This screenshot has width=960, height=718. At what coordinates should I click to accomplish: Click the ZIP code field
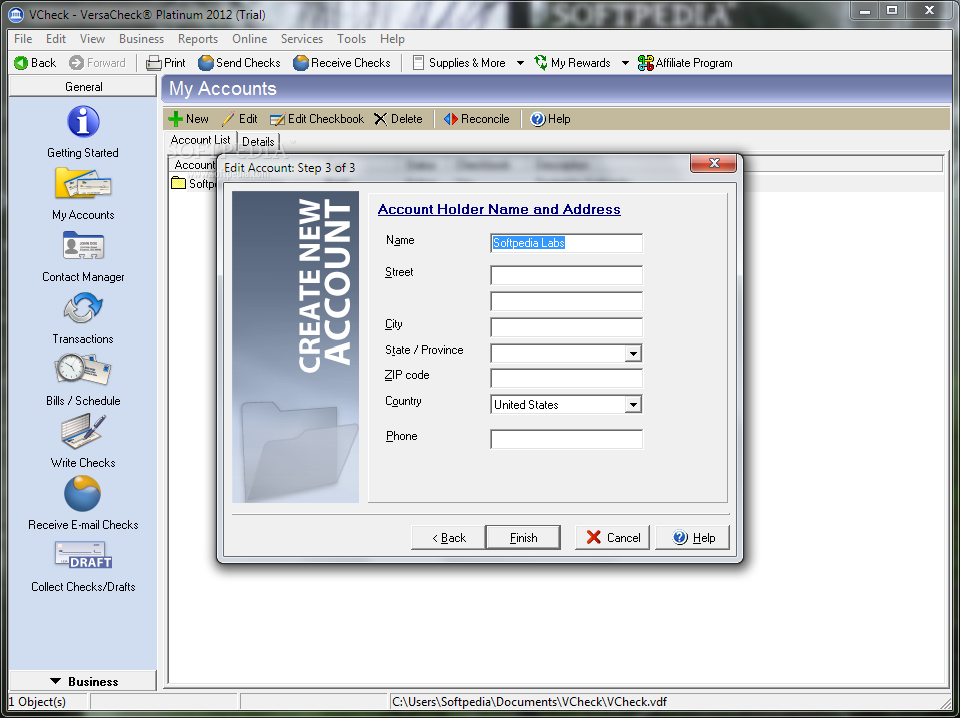tap(566, 378)
